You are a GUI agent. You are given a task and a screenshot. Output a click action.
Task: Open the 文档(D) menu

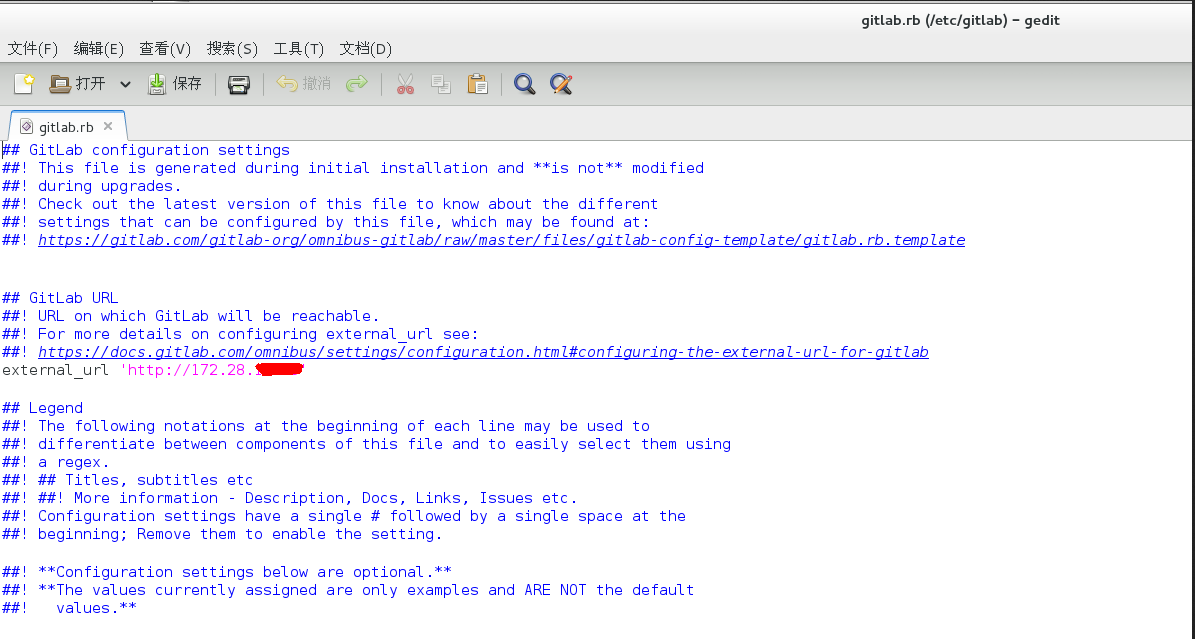pos(366,49)
